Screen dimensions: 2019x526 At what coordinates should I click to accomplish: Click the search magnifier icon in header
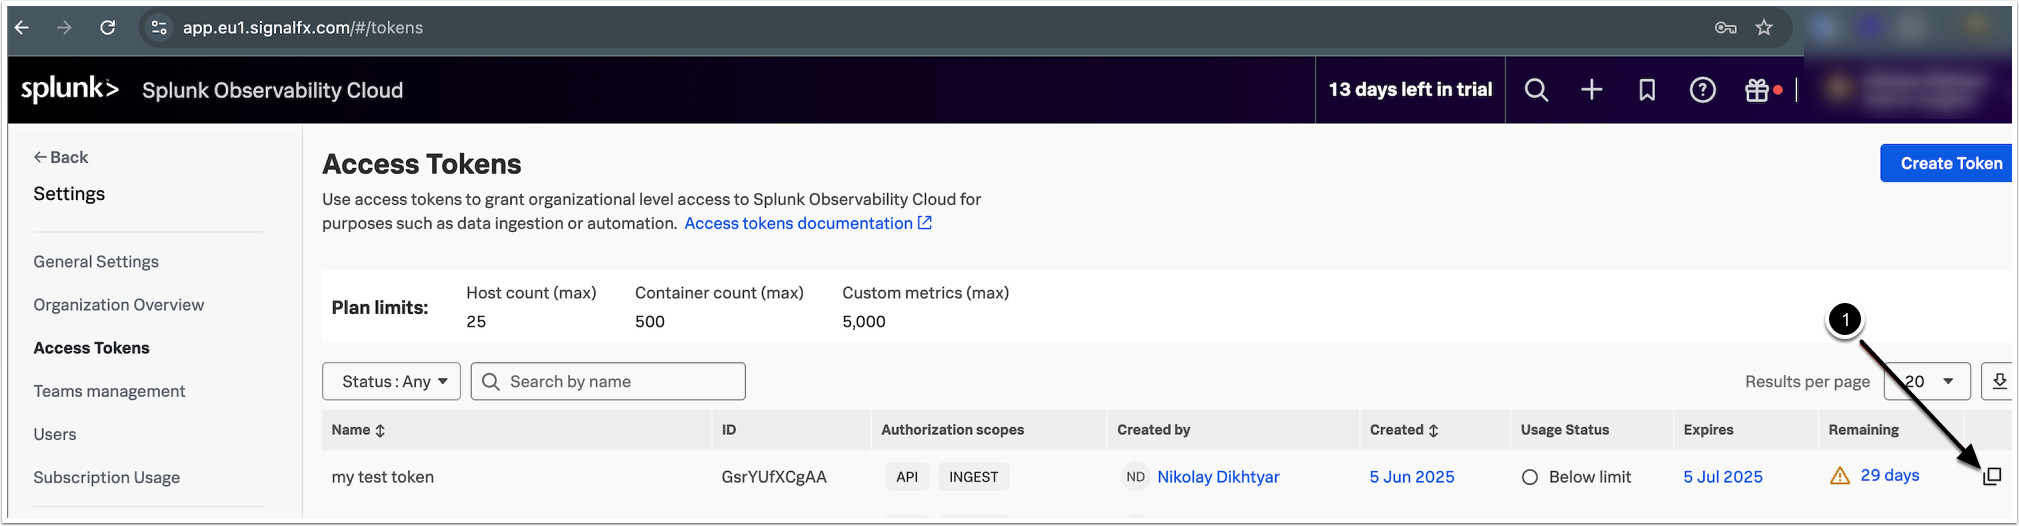(x=1536, y=90)
